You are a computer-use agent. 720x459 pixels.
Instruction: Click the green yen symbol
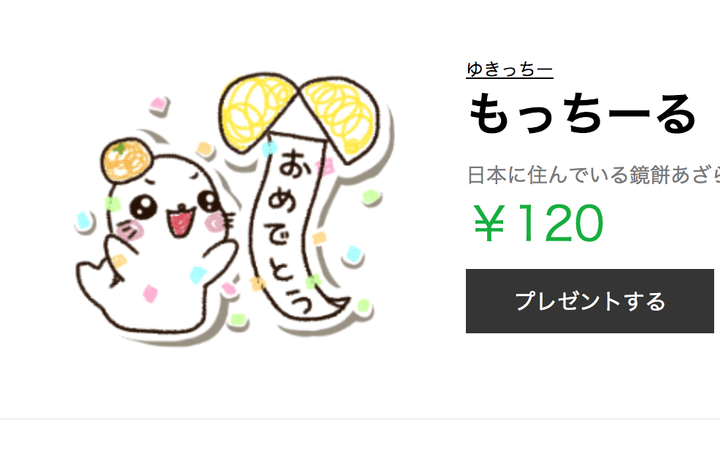[489, 223]
